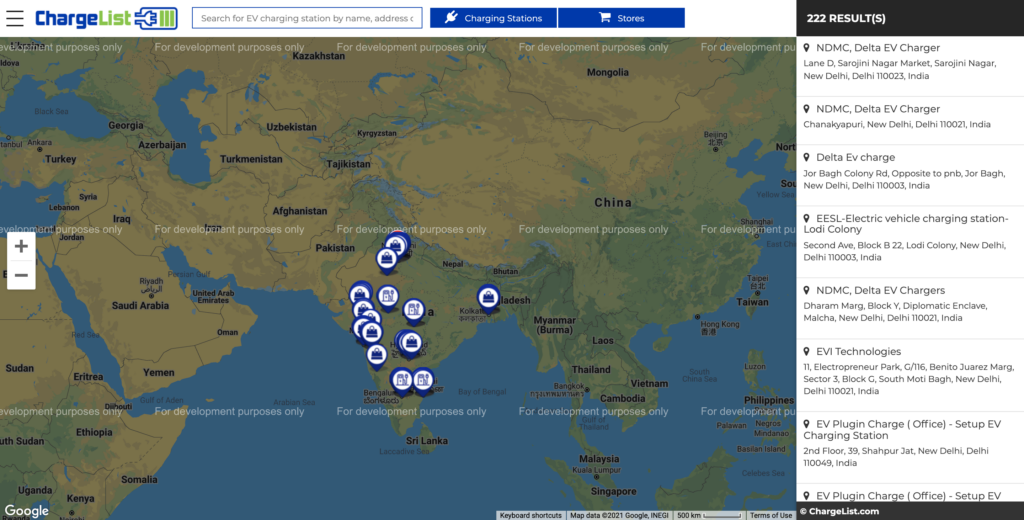Open the Delta Ev charge result
The image size is (1024, 520).
click(x=856, y=157)
